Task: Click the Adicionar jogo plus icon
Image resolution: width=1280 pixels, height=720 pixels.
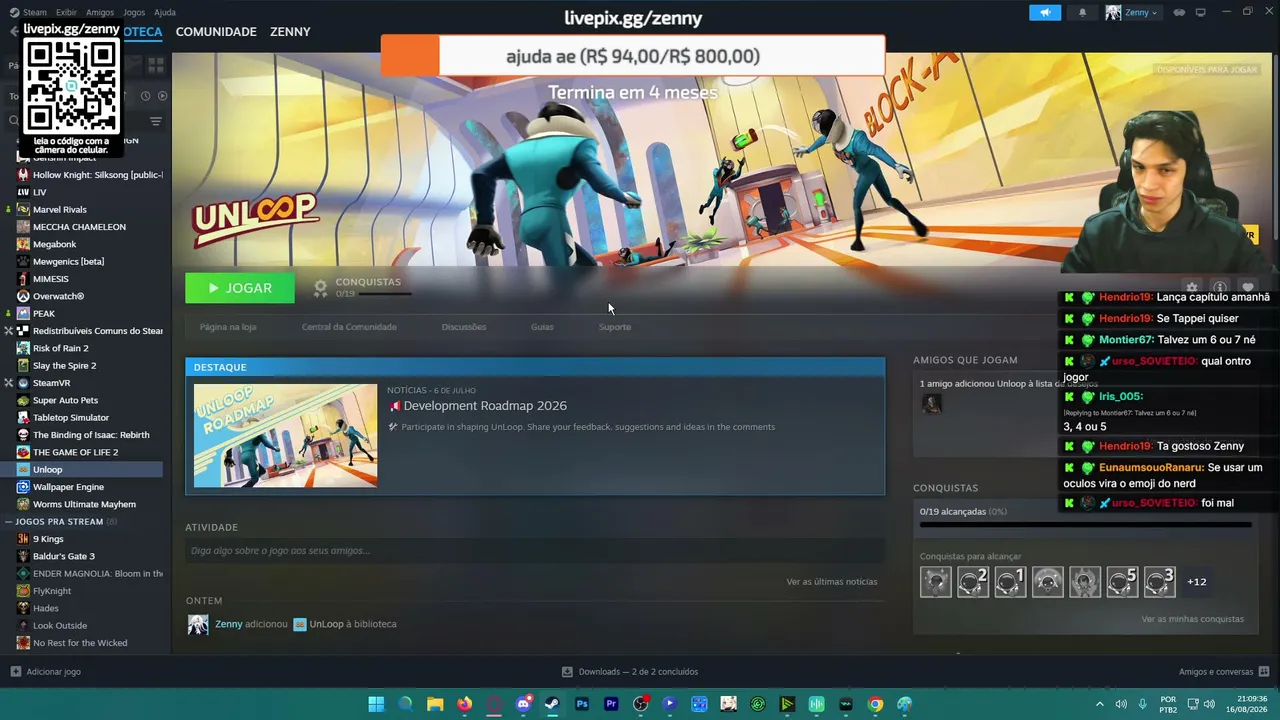Action: click(15, 672)
